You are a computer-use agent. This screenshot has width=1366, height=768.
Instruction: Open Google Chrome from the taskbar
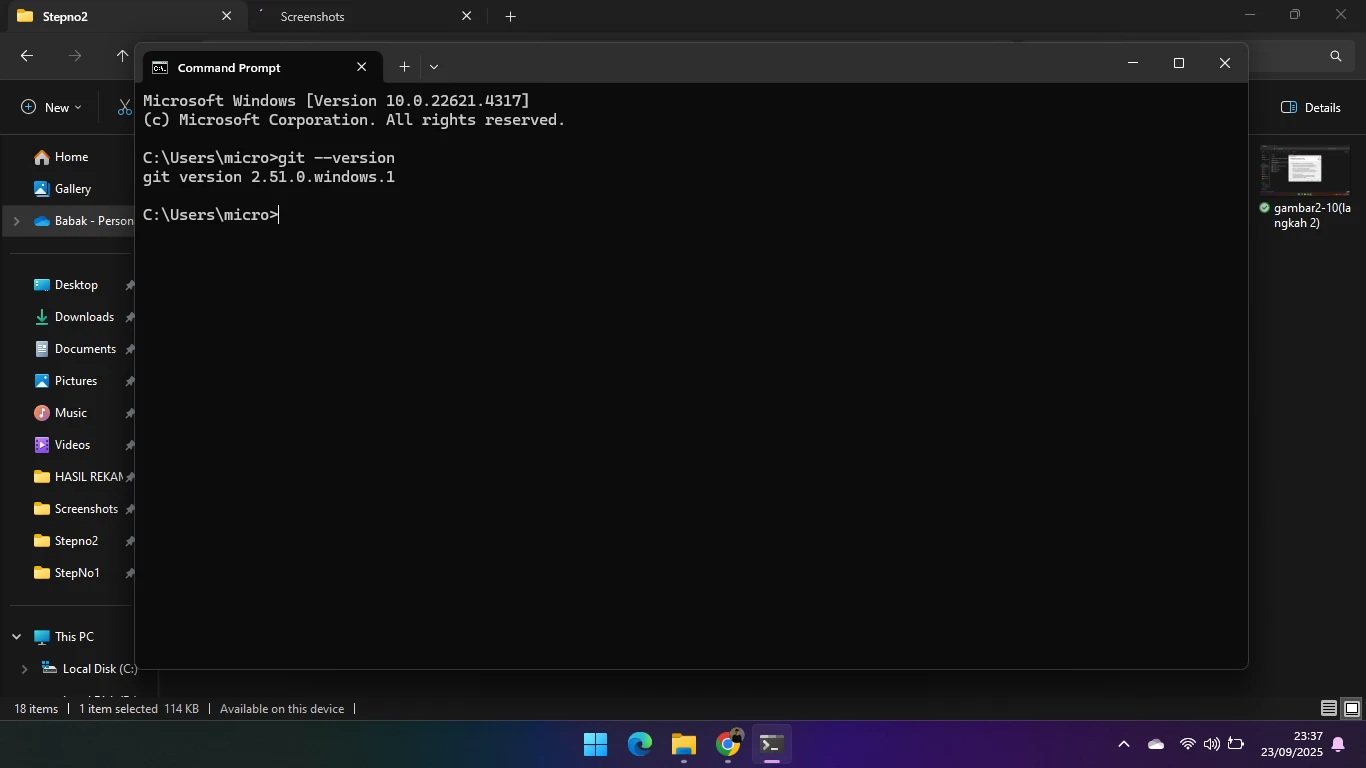[x=728, y=744]
